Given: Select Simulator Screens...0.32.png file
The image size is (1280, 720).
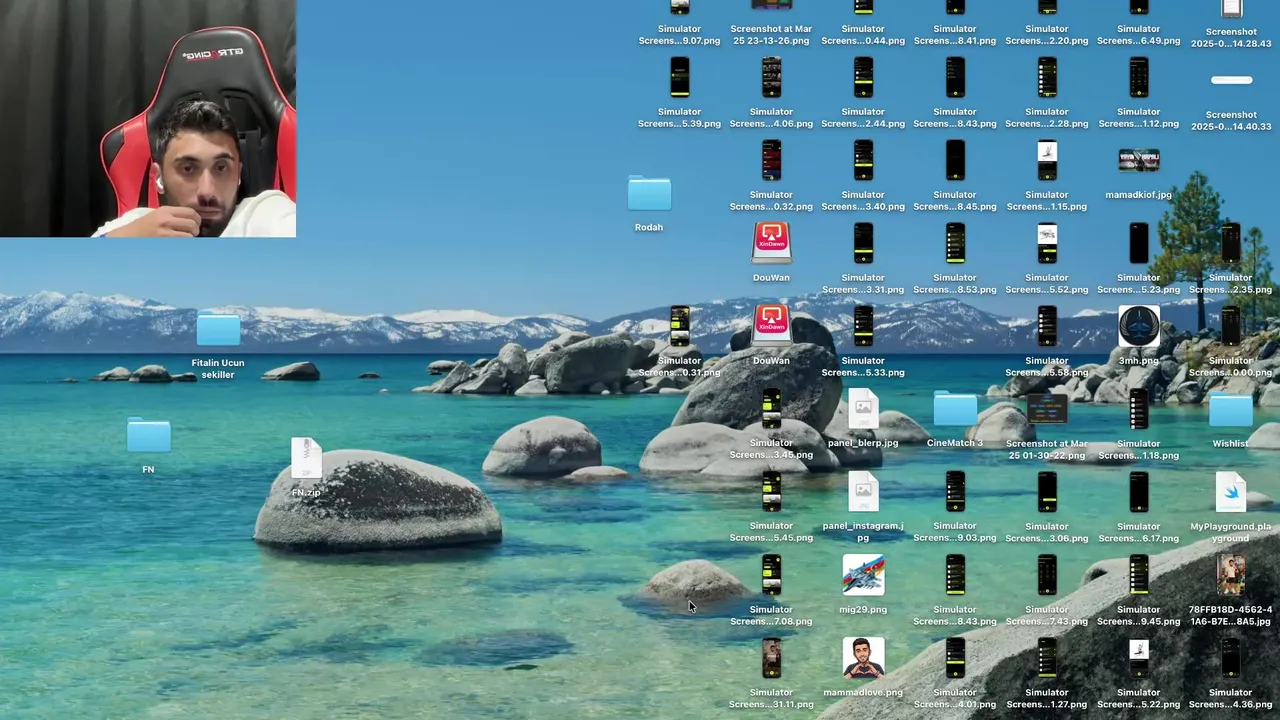Looking at the screenshot, I should [771, 160].
